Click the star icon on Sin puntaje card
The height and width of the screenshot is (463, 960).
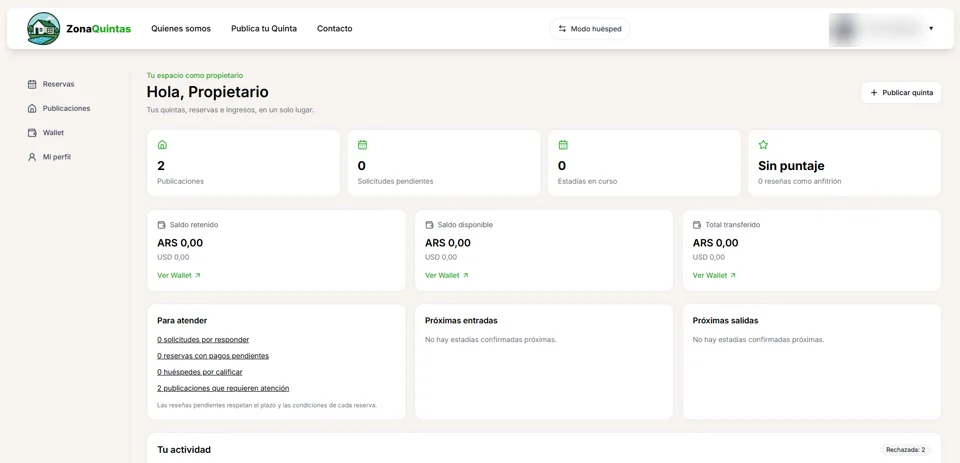point(763,145)
